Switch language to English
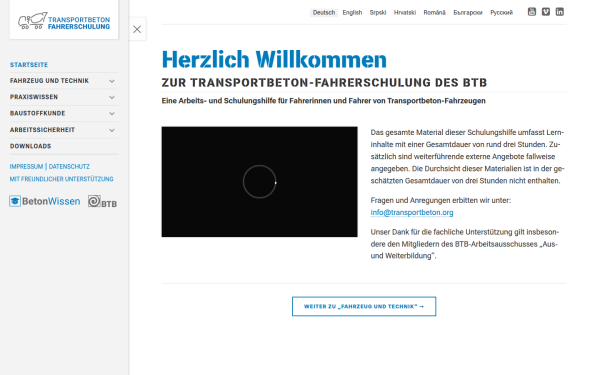This screenshot has width=600, height=375. coord(352,12)
